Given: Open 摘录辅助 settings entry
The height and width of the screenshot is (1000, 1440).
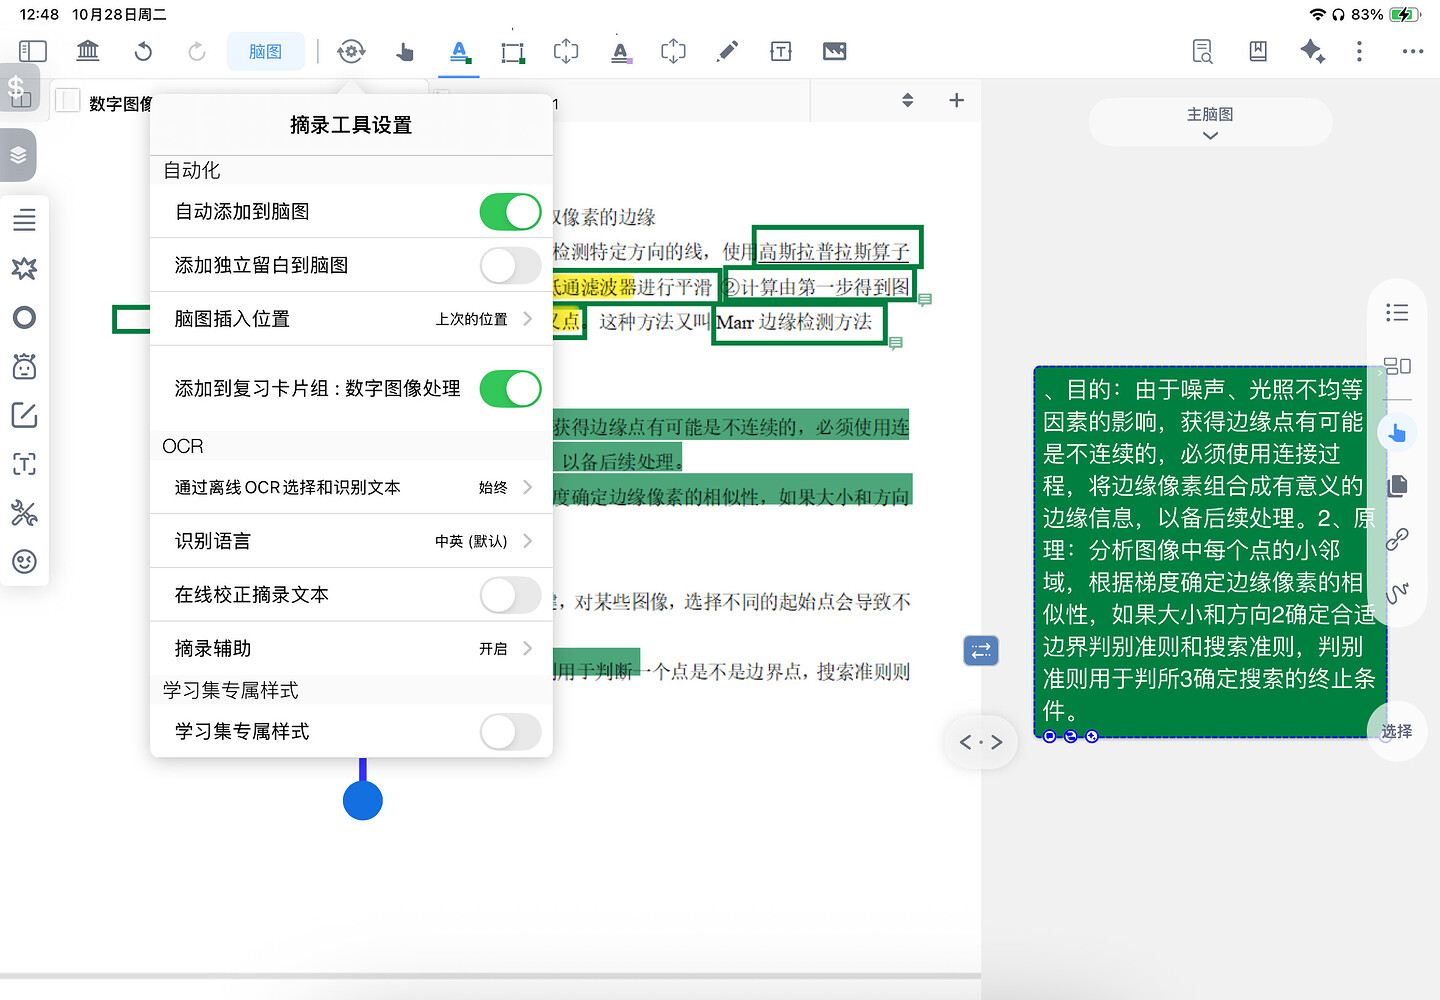Looking at the screenshot, I should [350, 649].
